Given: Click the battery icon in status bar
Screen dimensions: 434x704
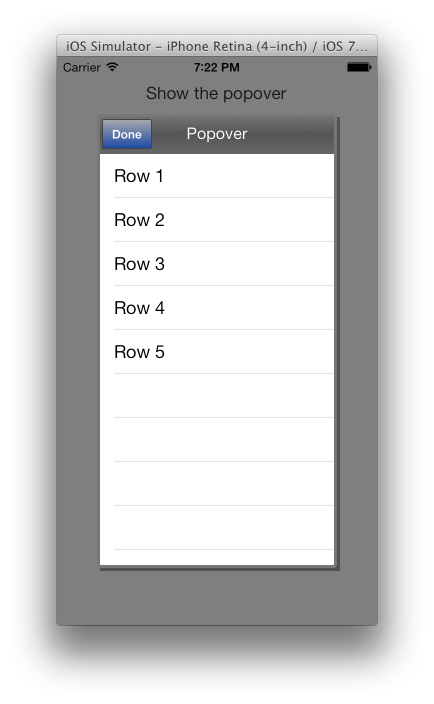Looking at the screenshot, I should pyautogui.click(x=359, y=67).
